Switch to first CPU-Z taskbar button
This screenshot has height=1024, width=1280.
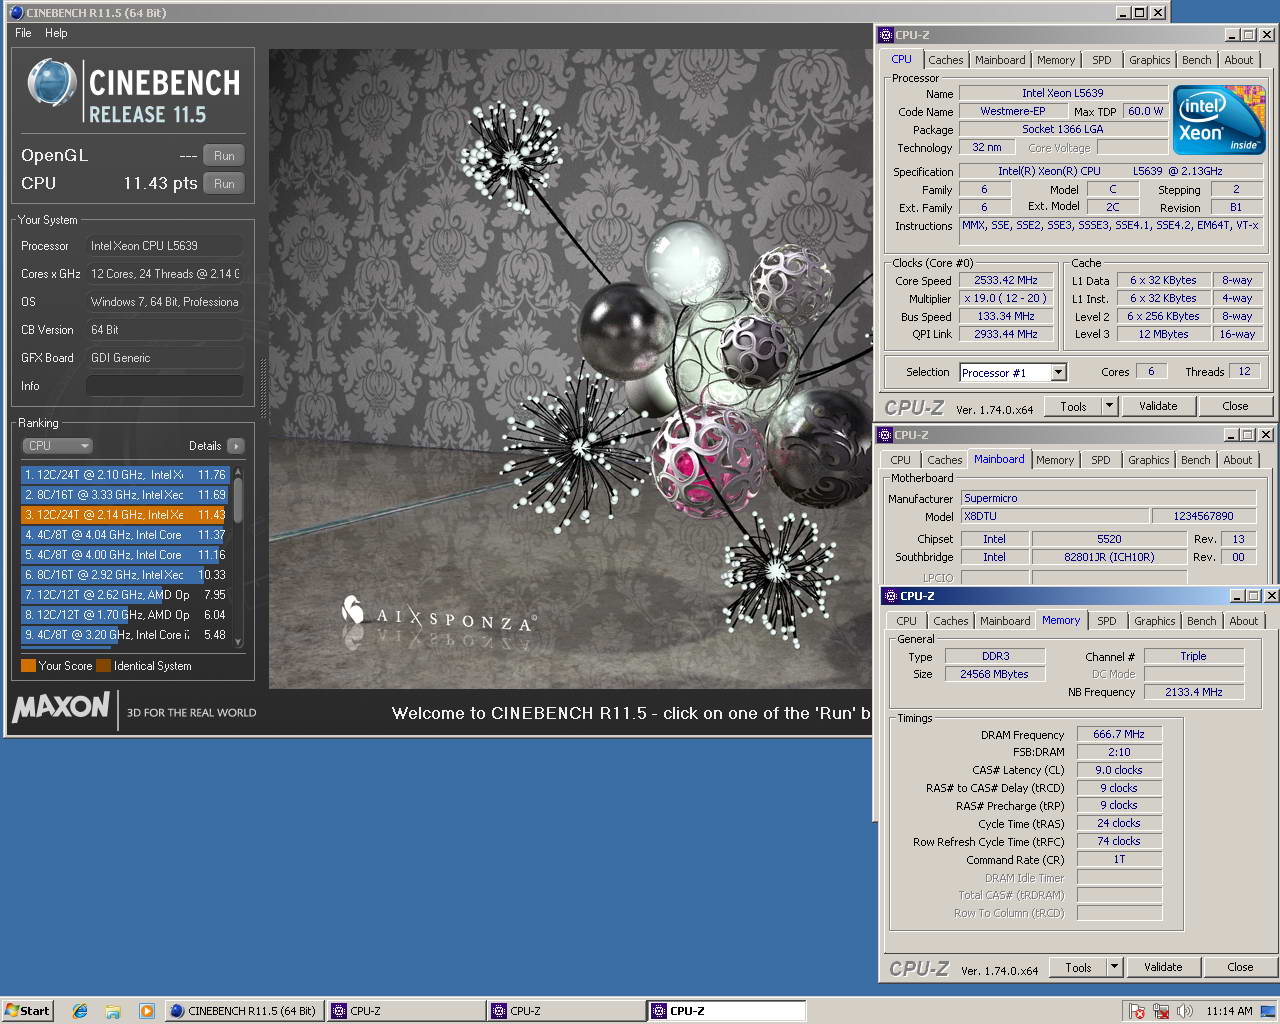click(405, 1011)
